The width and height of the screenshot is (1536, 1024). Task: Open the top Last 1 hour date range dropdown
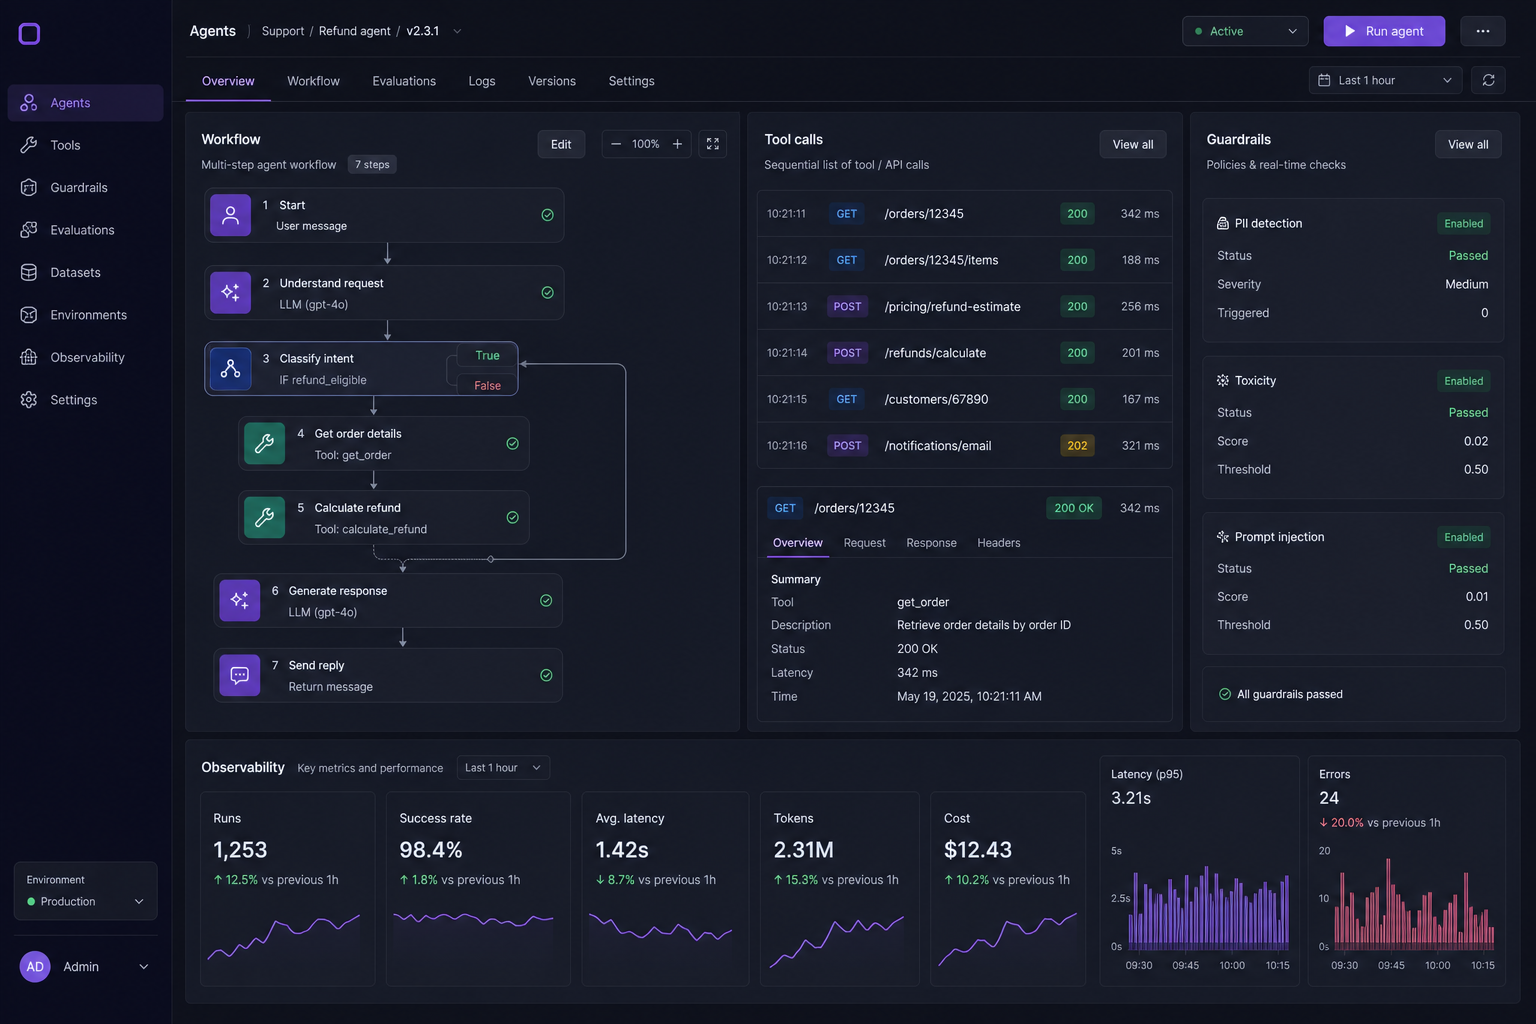point(1385,80)
